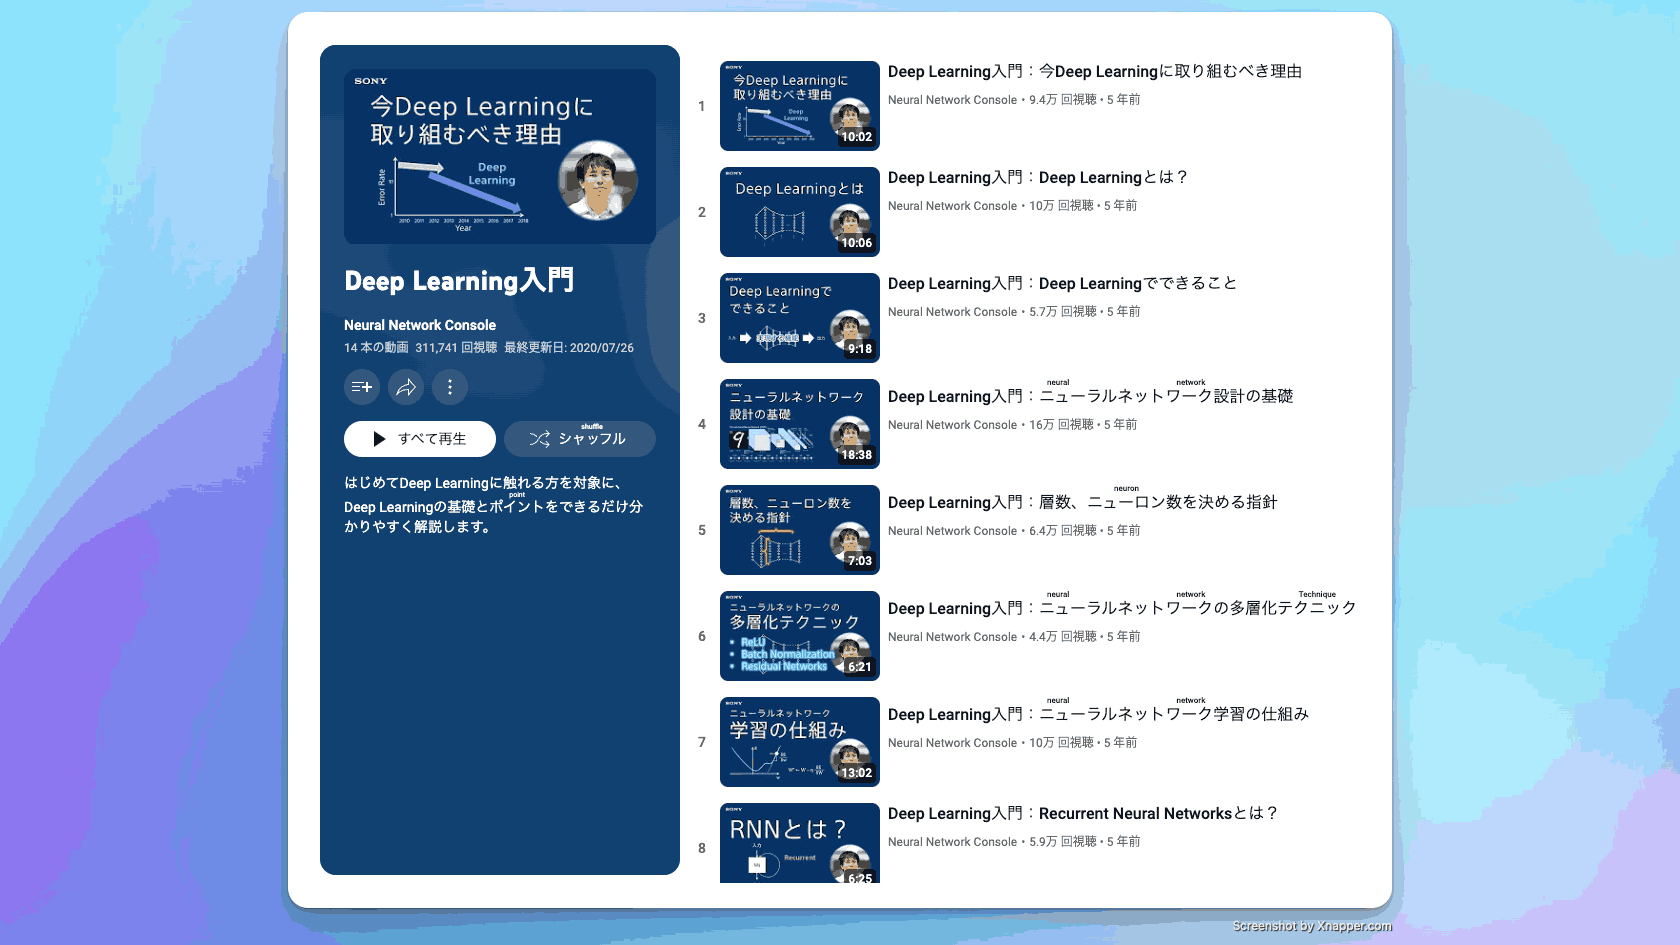Open the 'Deep Learningとは？' video title
Viewport: 1680px width, 945px height.
(x=1037, y=178)
